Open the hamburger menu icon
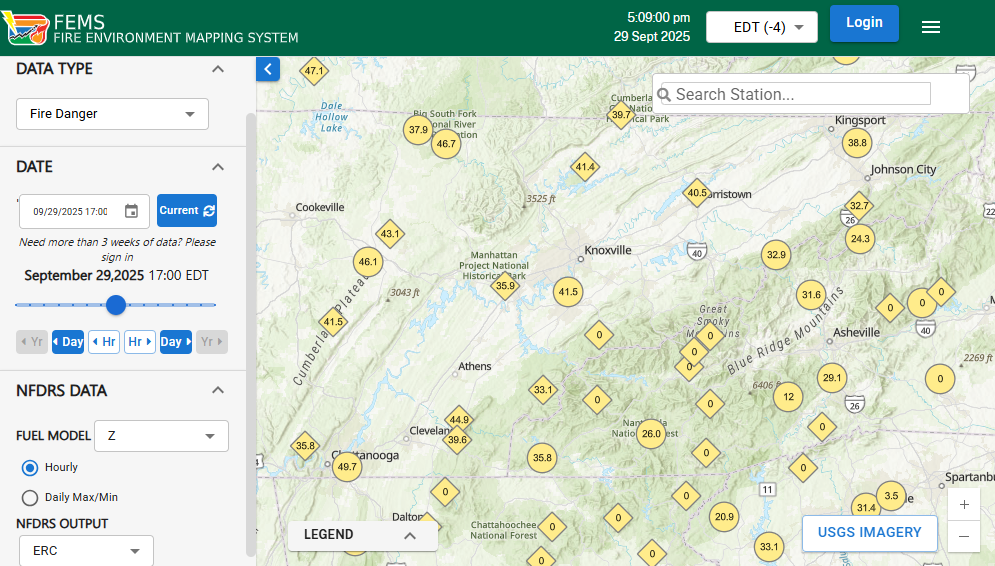 coord(930,27)
